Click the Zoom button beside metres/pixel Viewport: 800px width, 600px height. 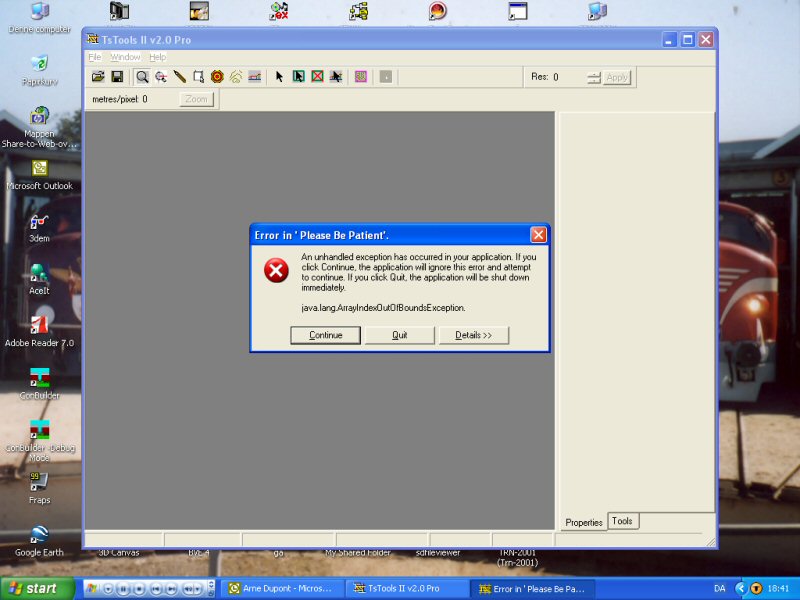(196, 99)
